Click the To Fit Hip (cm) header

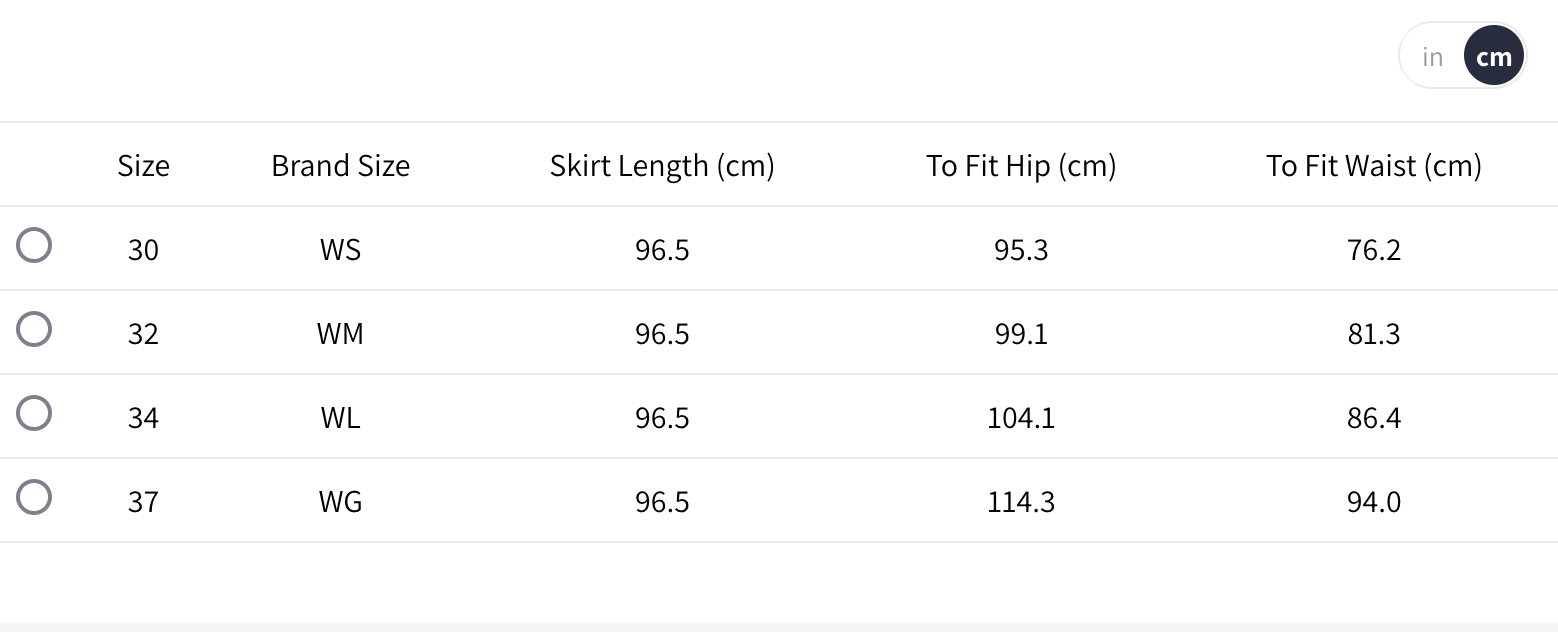click(x=1021, y=166)
